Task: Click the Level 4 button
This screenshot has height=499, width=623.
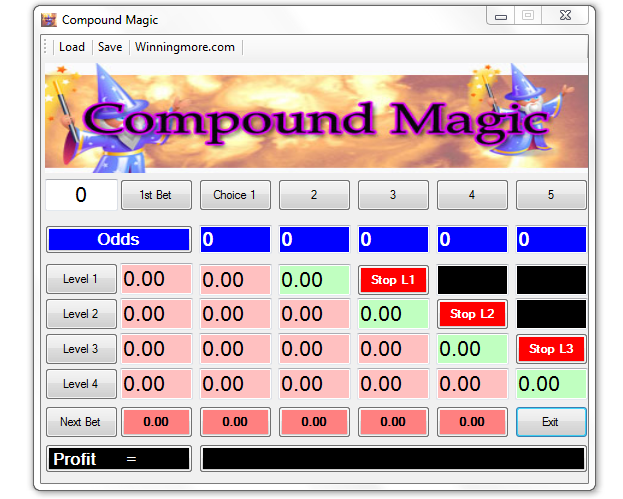Action: tap(81, 384)
